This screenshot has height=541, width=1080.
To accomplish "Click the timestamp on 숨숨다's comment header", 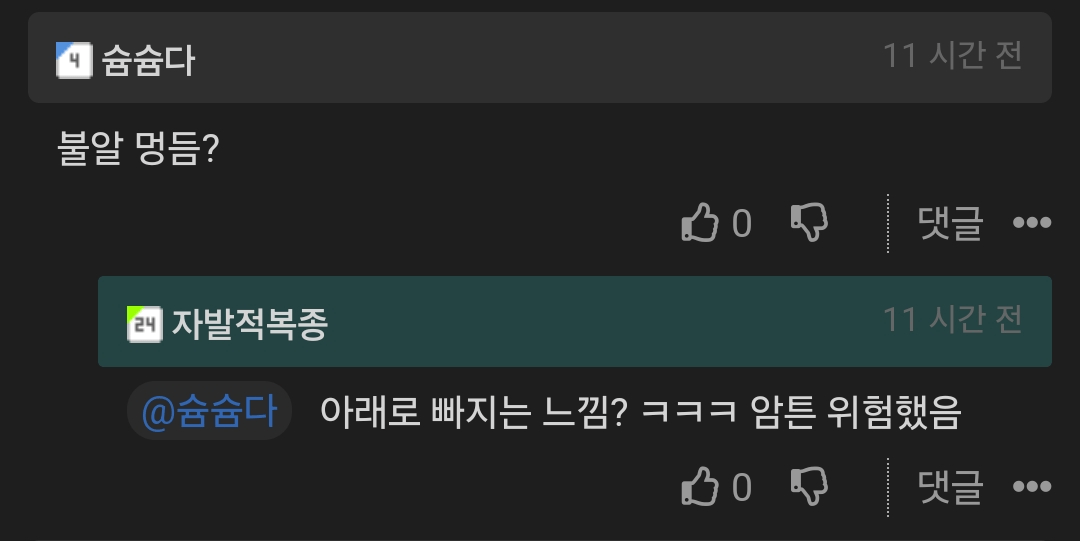I will coord(953,55).
